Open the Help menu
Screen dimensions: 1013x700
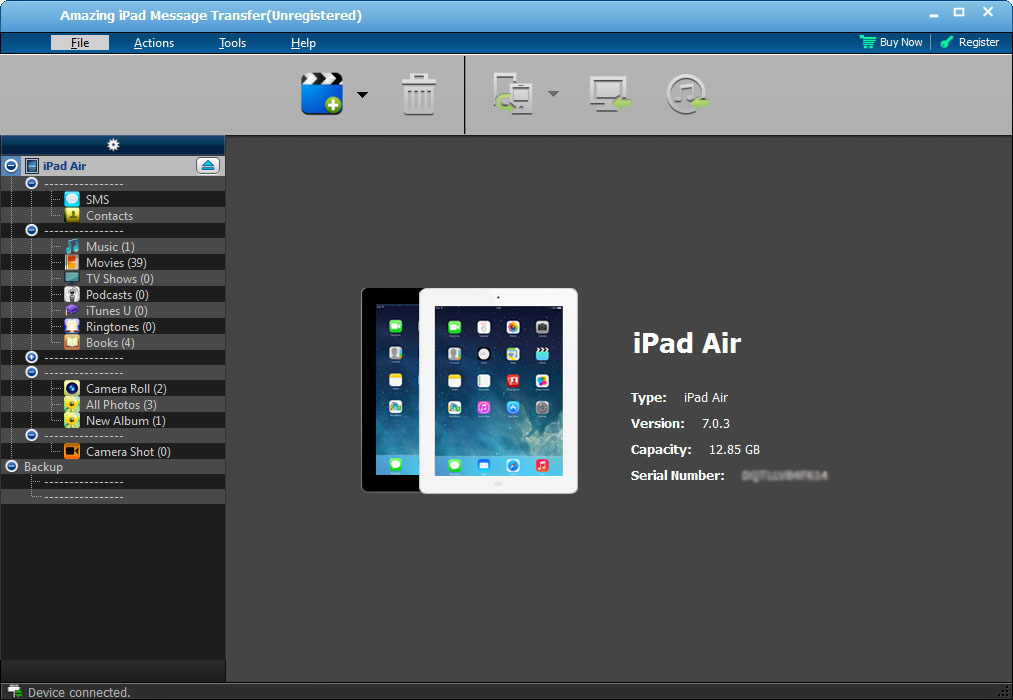tap(303, 43)
